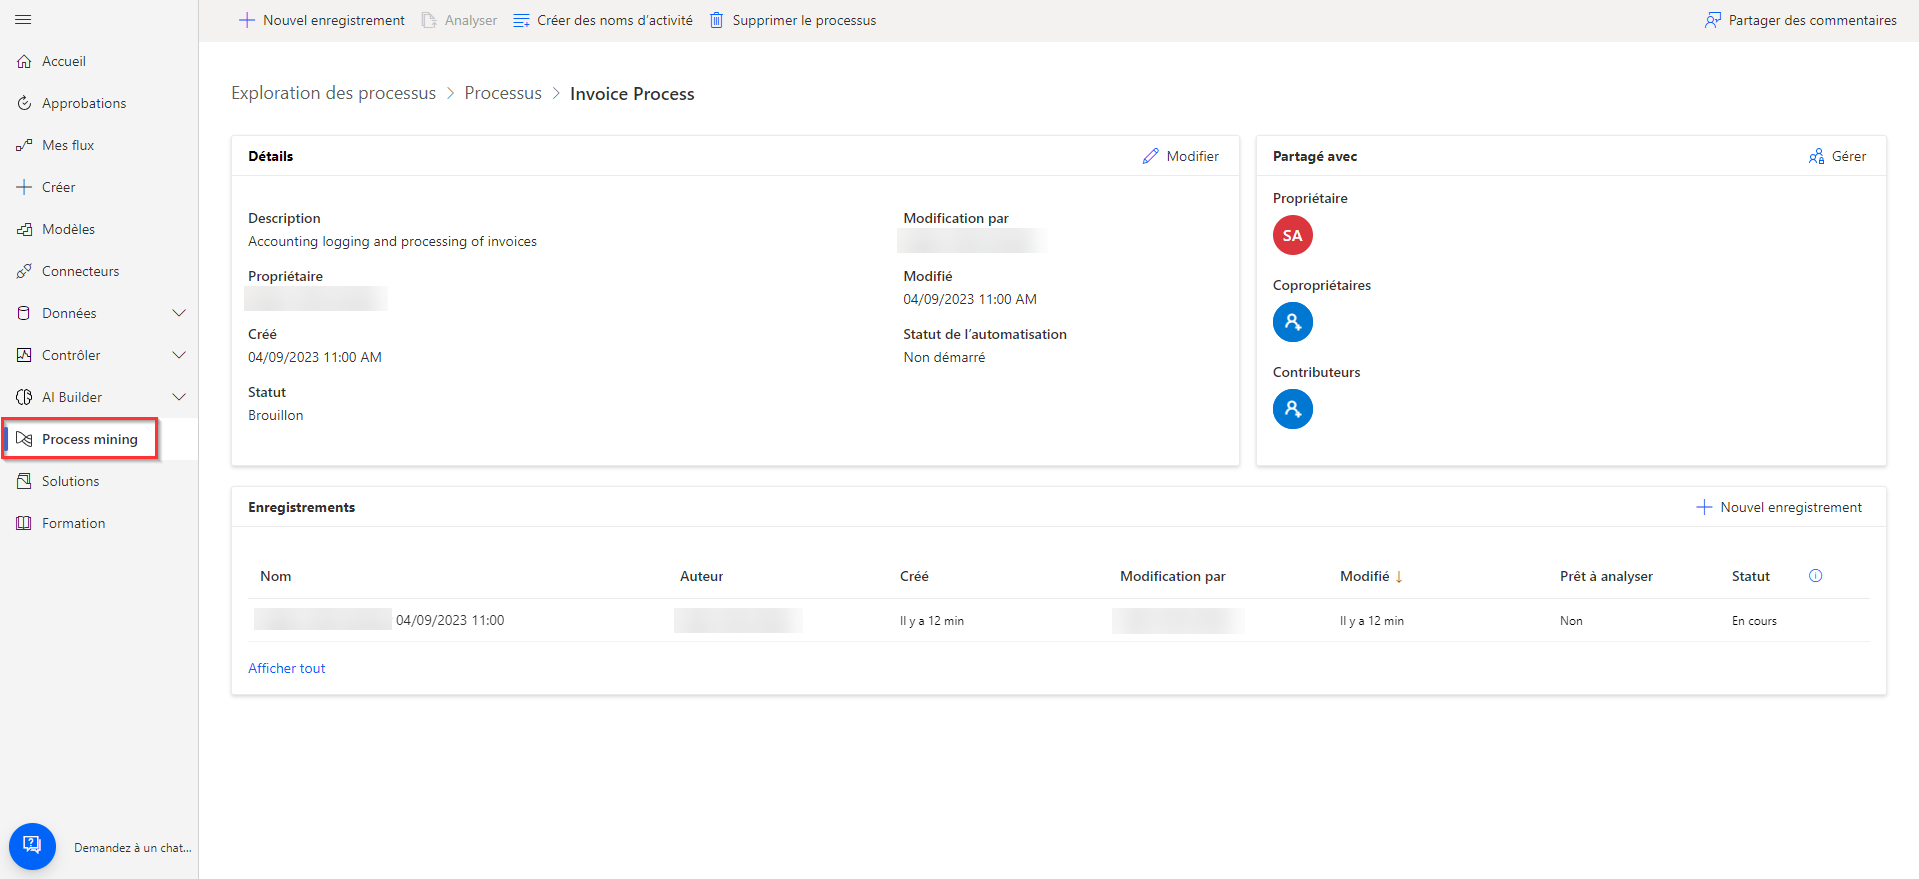Expand the AI Builder sidebar section

coord(179,397)
